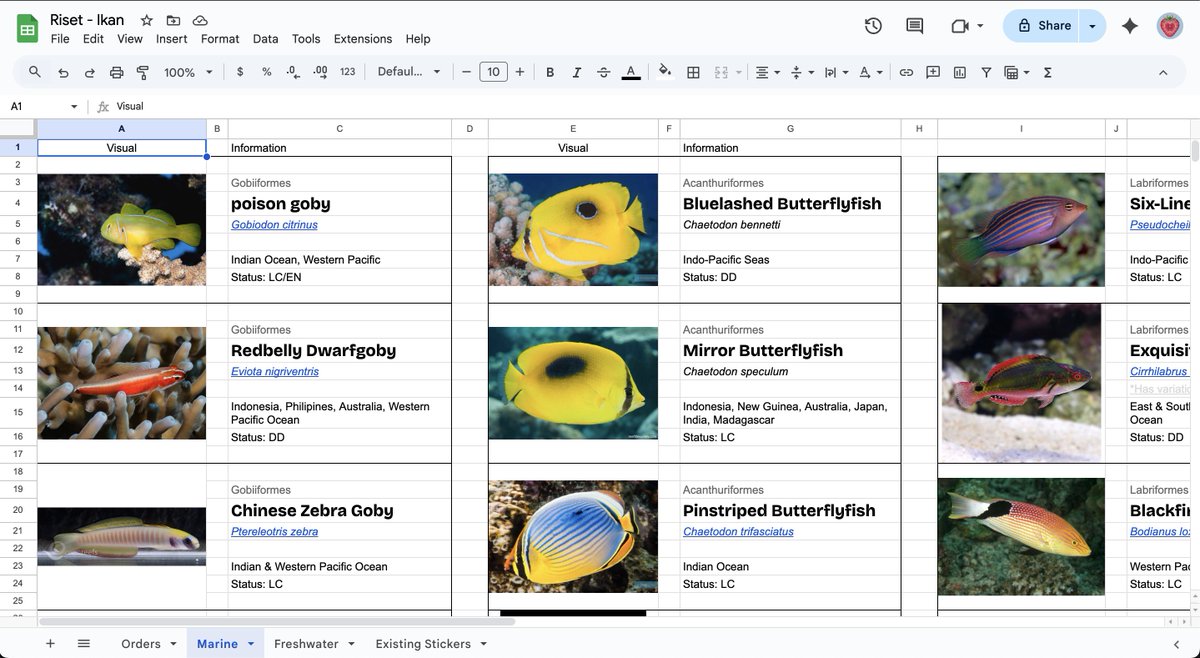Increase decimal places
The width and height of the screenshot is (1200, 658).
click(320, 72)
